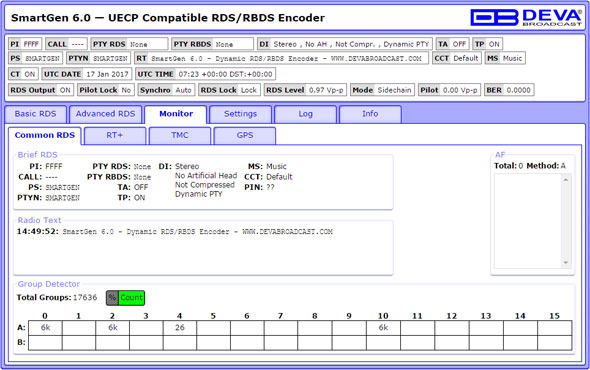590x370 pixels.
Task: Click the group 4A cell showing 26
Action: pyautogui.click(x=180, y=328)
